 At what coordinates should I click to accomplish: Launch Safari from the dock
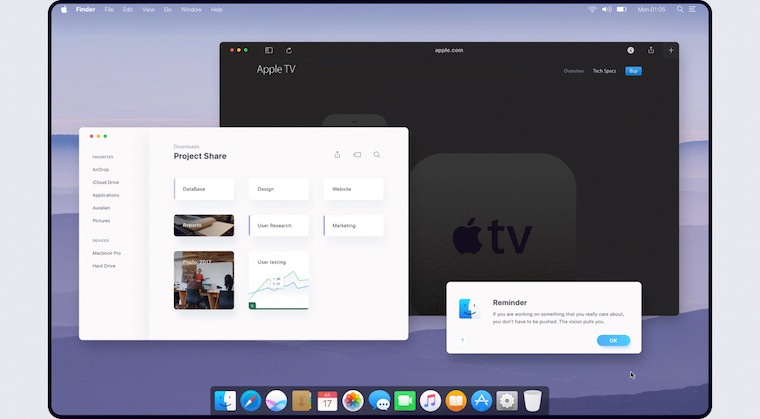(x=251, y=401)
